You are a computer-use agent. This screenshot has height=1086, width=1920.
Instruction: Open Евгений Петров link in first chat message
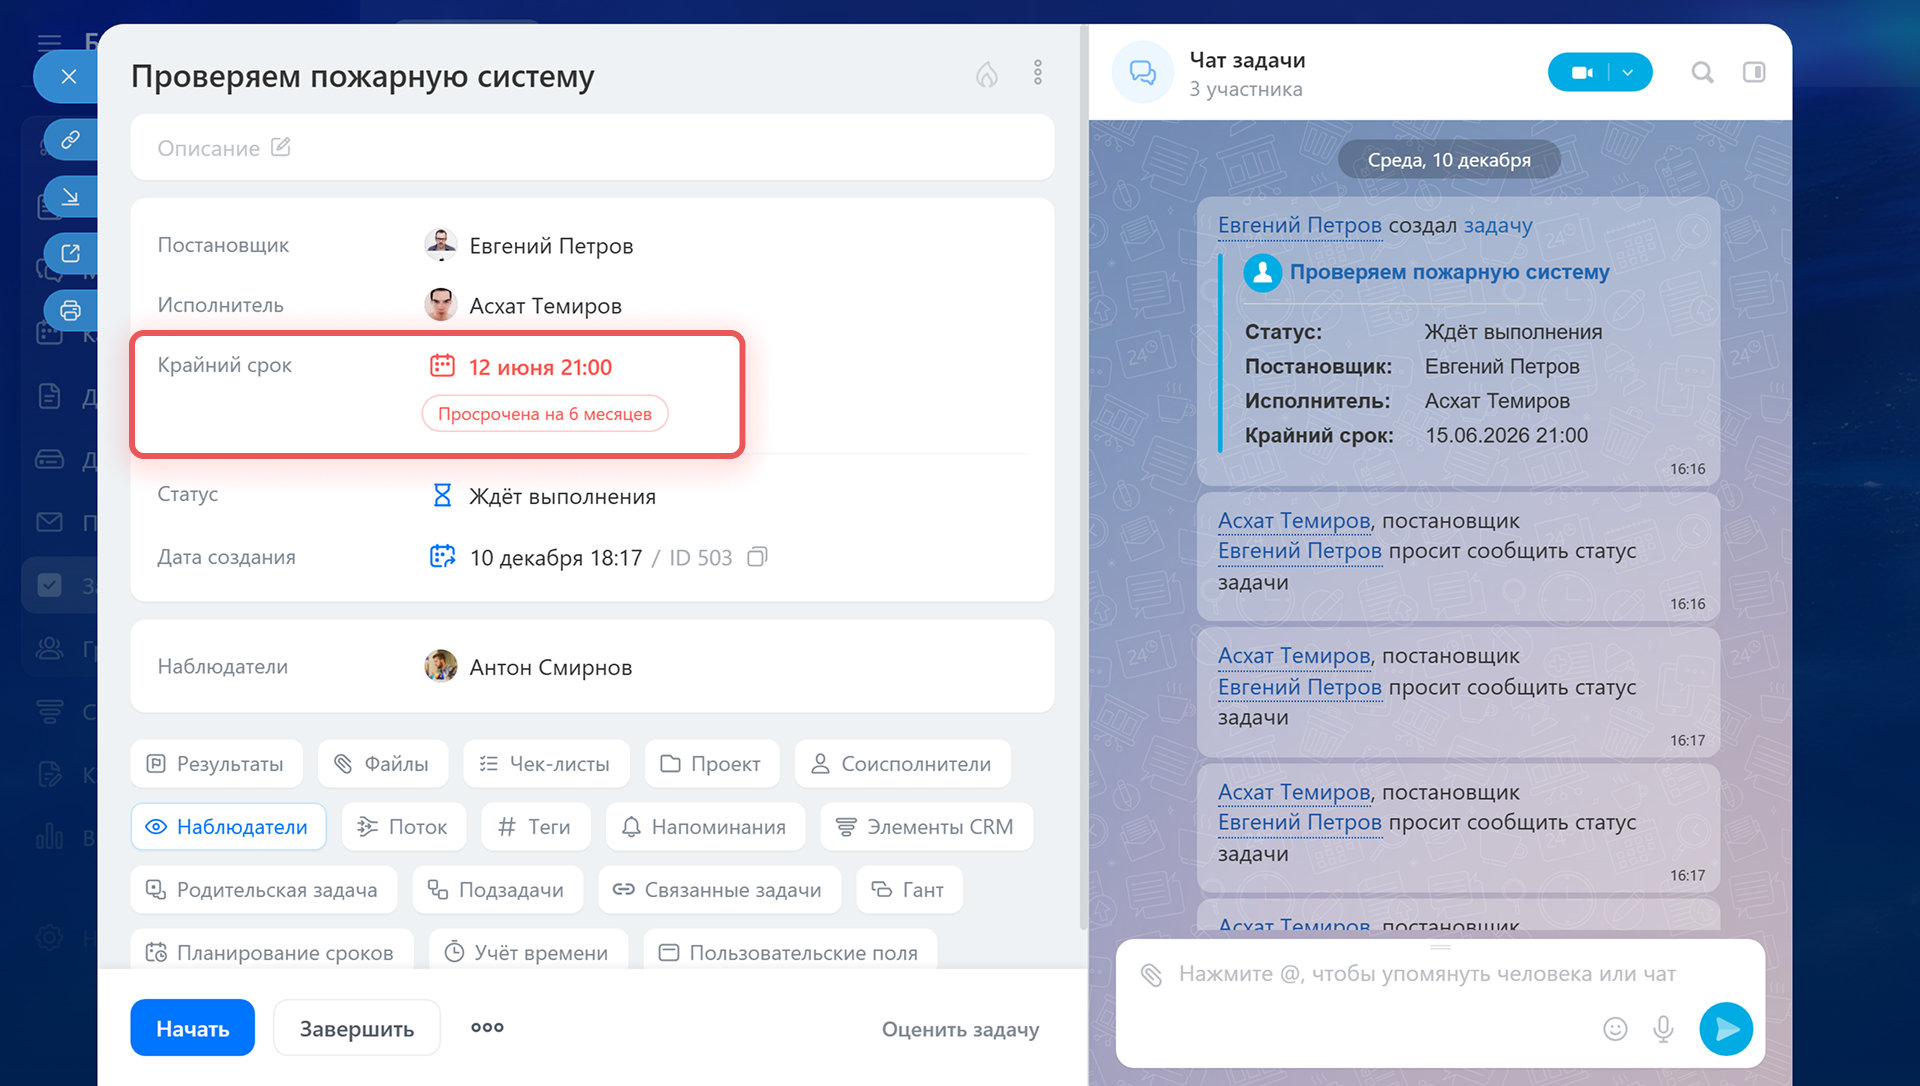click(x=1299, y=226)
